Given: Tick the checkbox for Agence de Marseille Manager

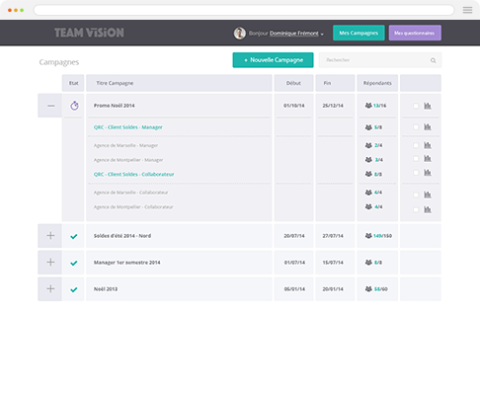Looking at the screenshot, I should point(416,145).
